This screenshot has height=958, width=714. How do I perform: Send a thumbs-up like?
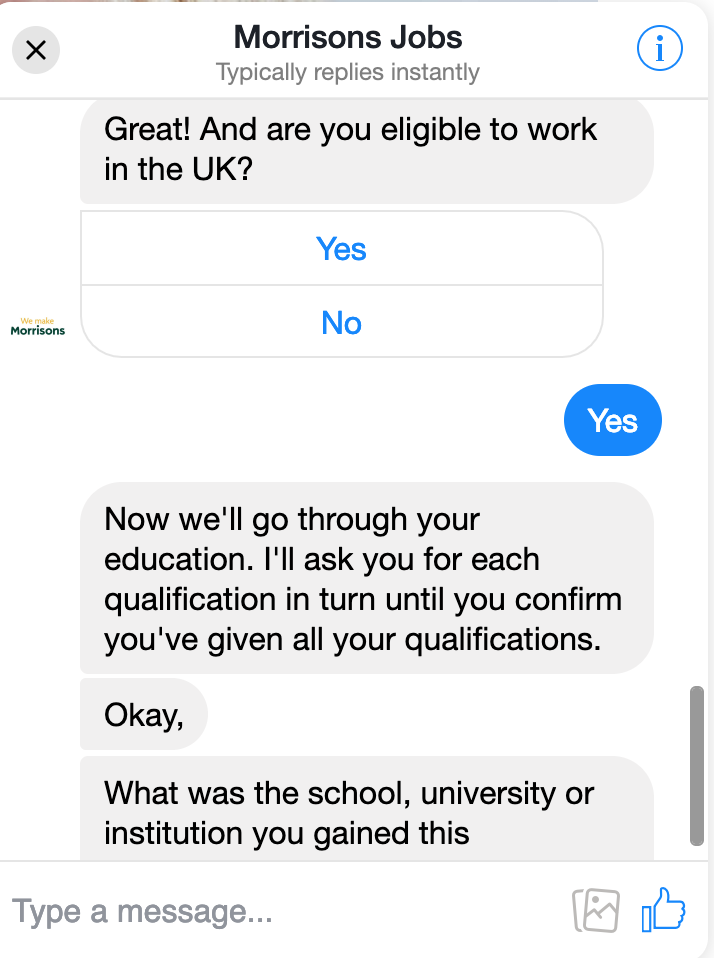(x=663, y=910)
